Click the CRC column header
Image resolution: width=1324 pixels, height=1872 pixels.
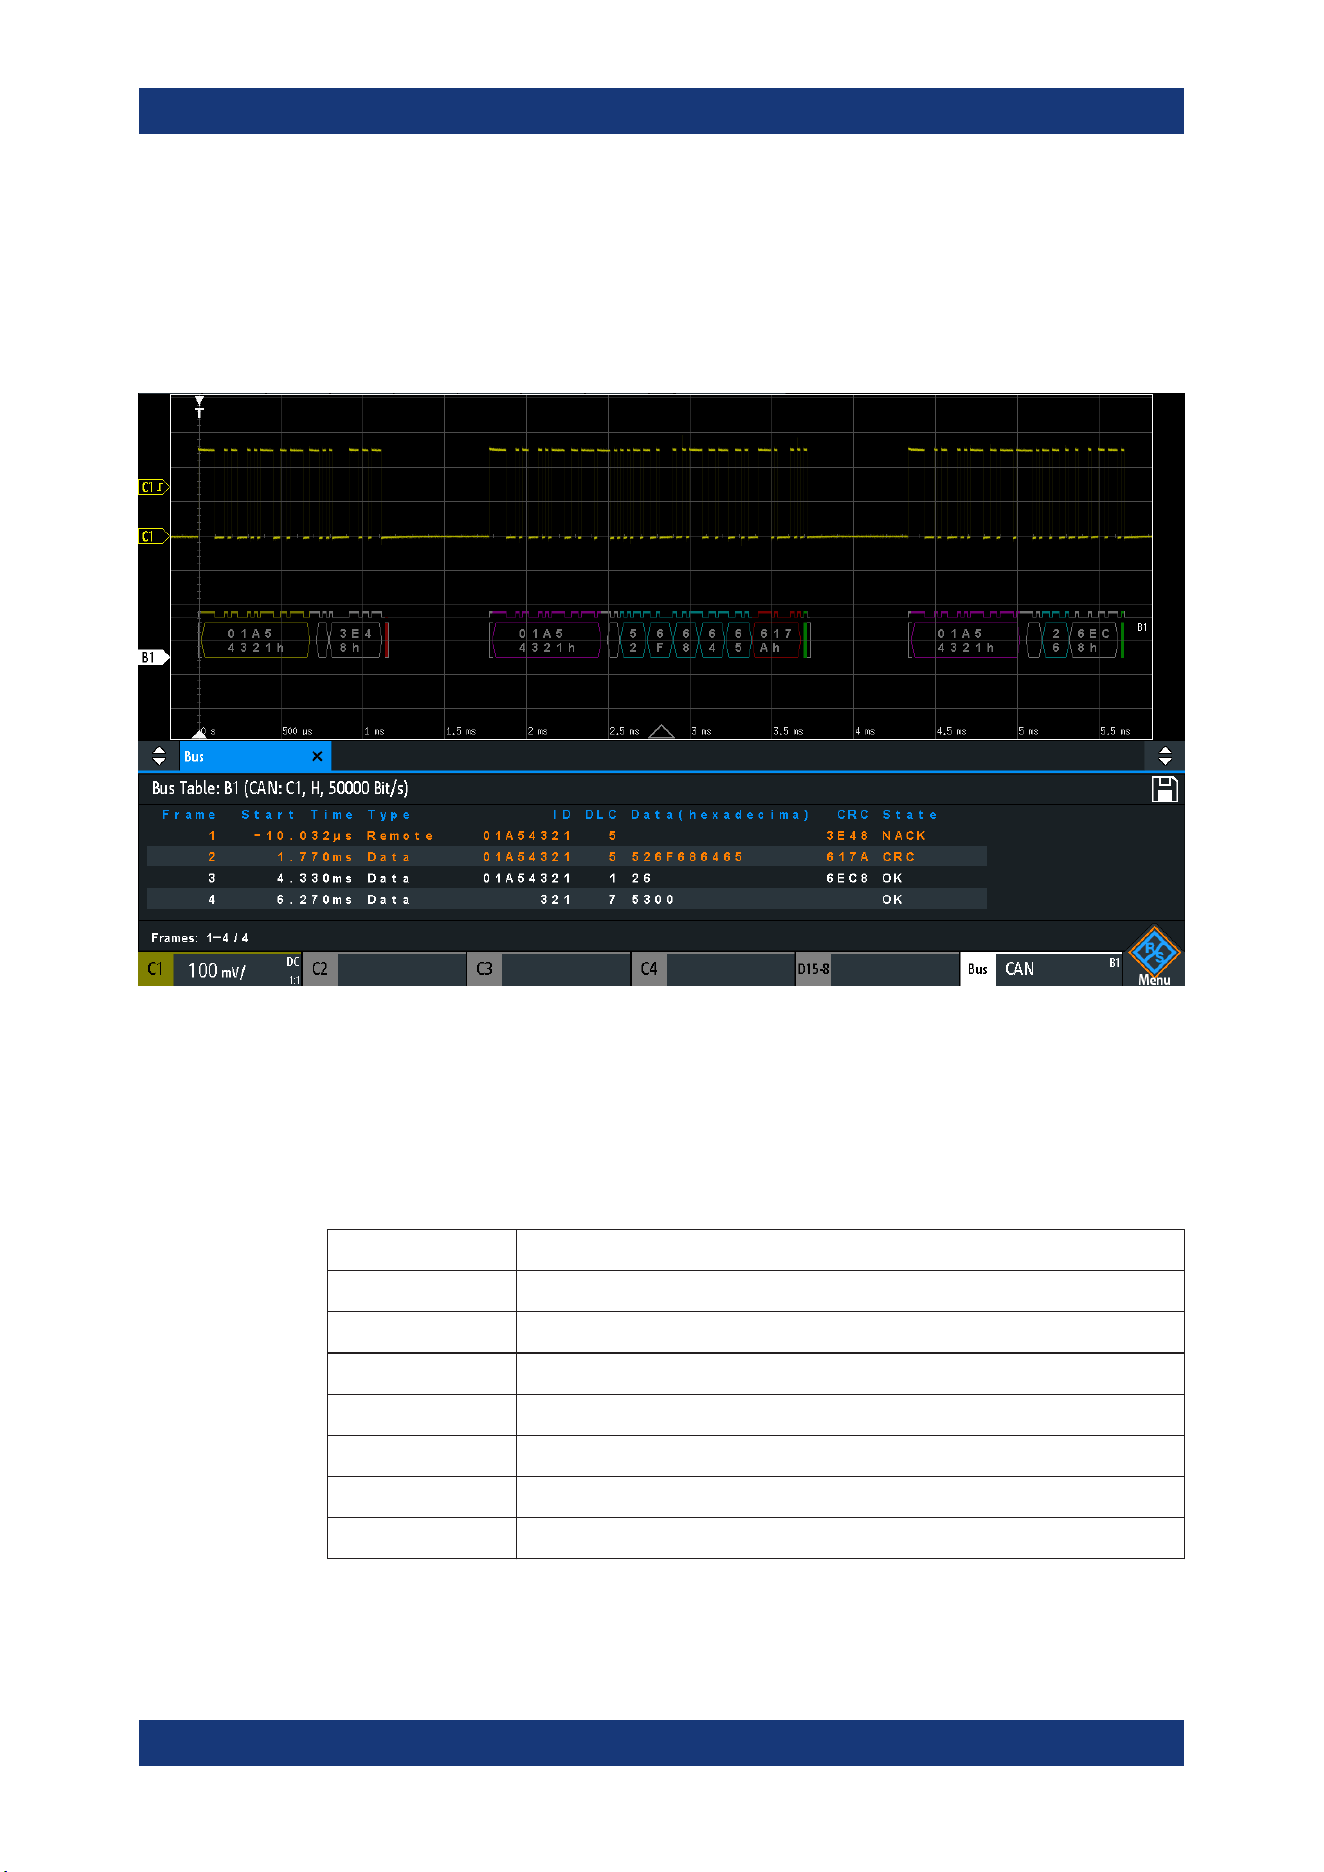click(x=853, y=815)
